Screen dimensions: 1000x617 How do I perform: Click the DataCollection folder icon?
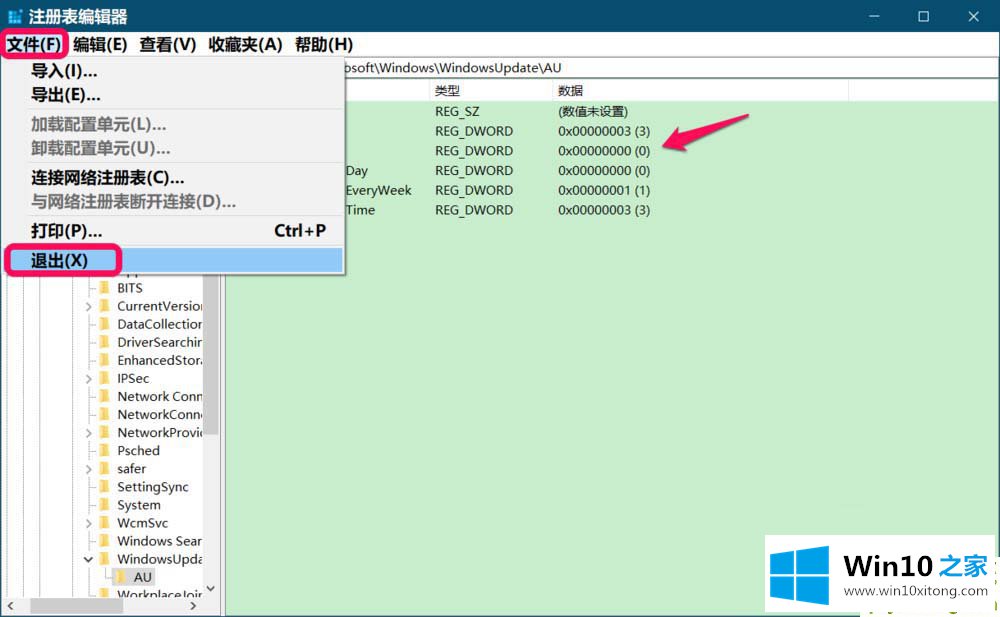(x=105, y=323)
